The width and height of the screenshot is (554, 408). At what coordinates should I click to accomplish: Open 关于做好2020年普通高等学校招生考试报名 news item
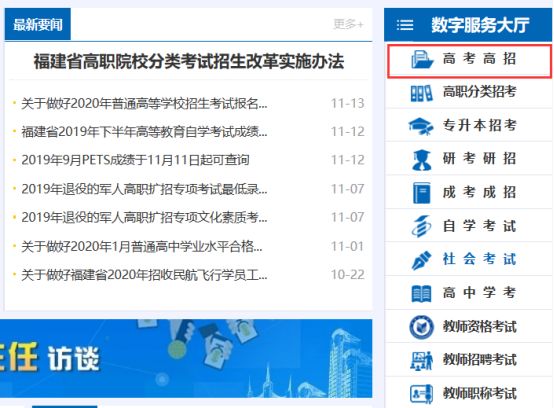point(144,104)
